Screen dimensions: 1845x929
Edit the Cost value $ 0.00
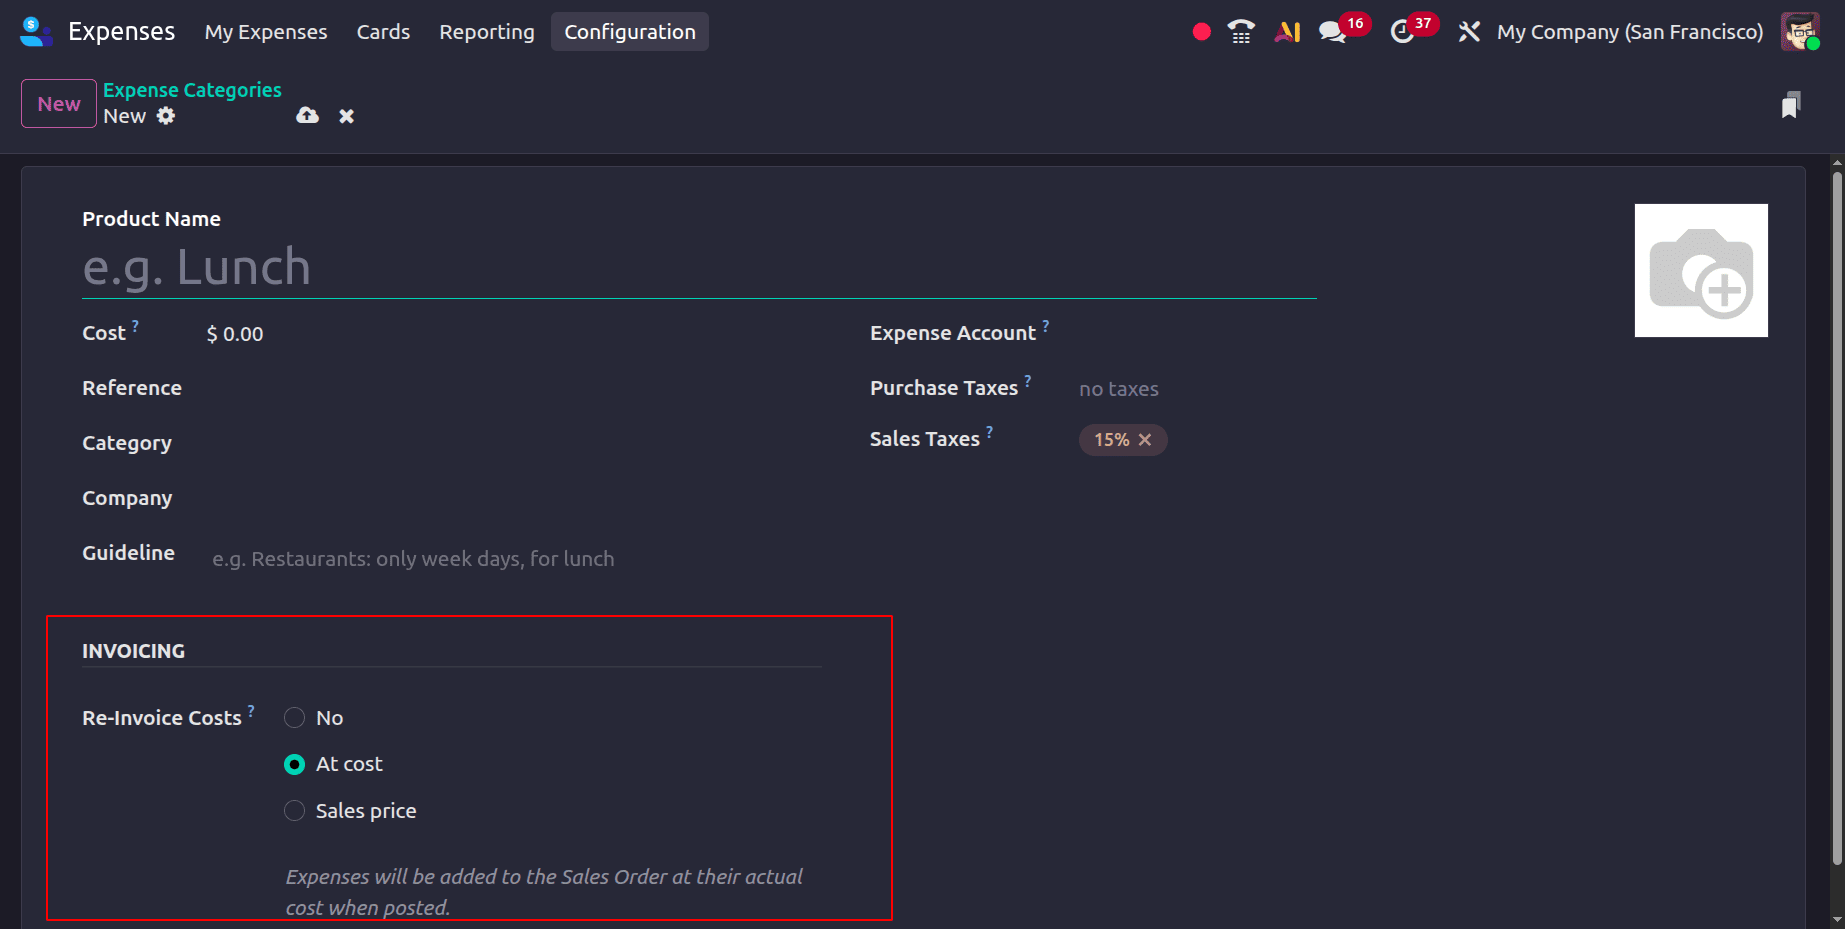[x=235, y=334]
